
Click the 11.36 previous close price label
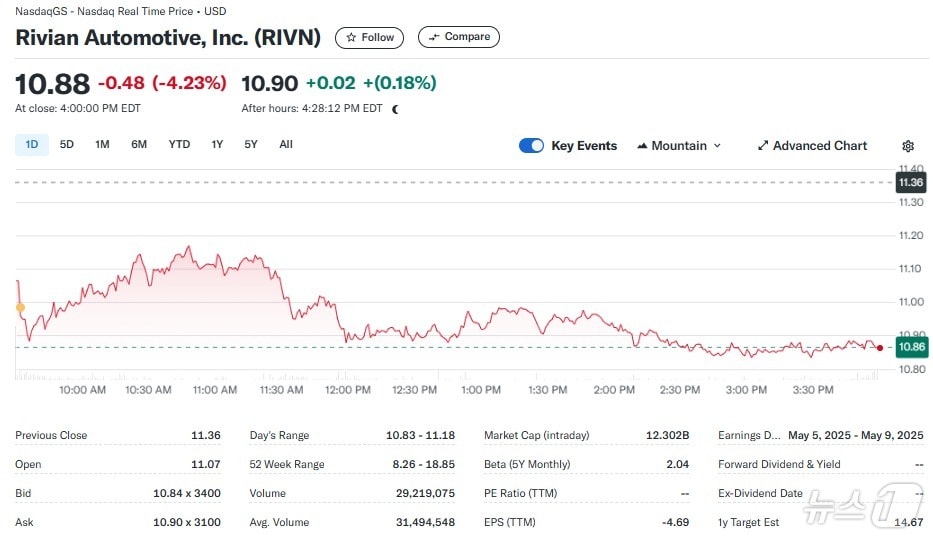coord(911,183)
